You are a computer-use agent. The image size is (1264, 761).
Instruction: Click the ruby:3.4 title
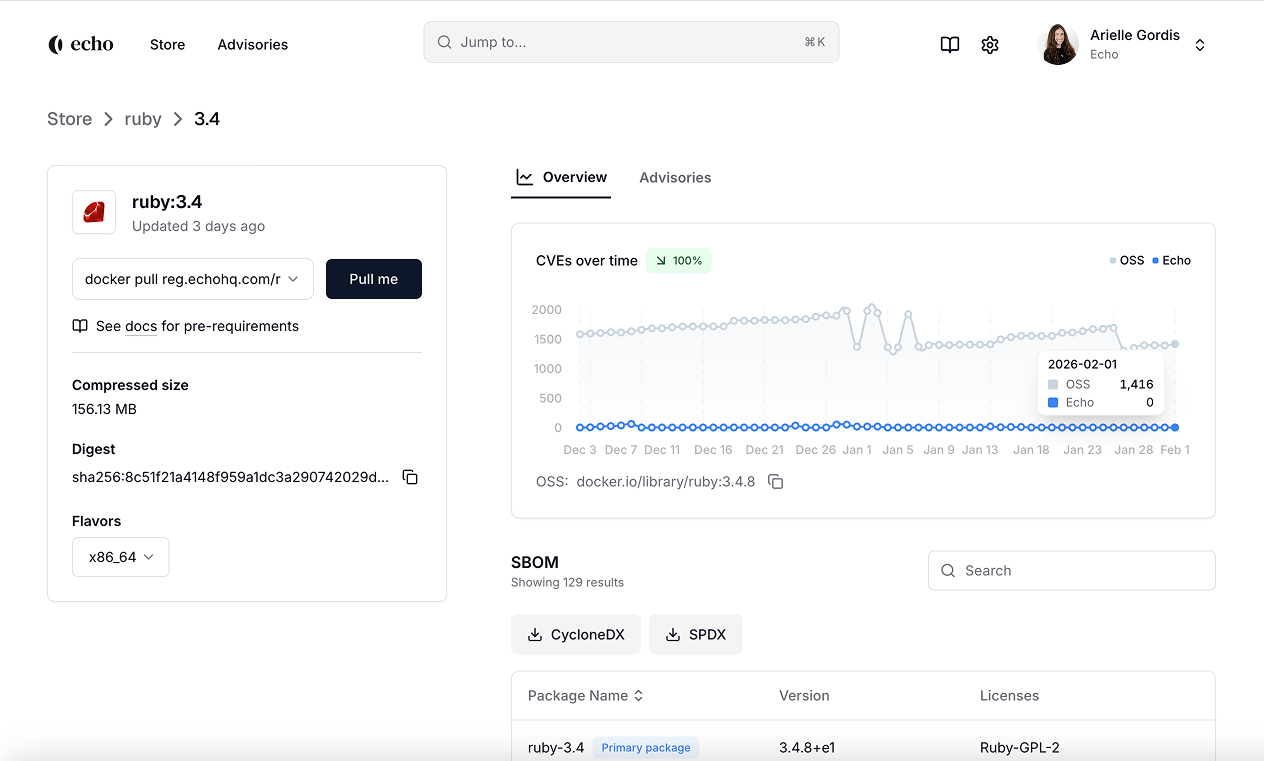click(x=167, y=202)
